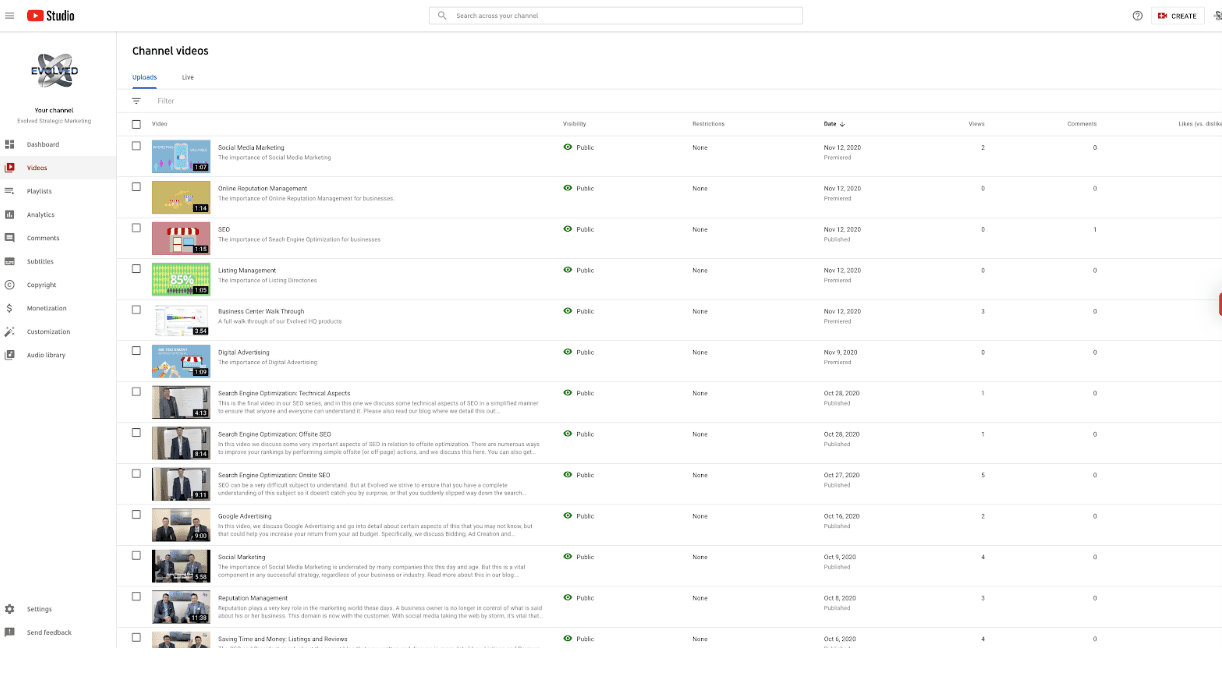Image resolution: width=1222 pixels, height=694 pixels.
Task: Click the Dashboard sidebar icon
Action: (9, 144)
